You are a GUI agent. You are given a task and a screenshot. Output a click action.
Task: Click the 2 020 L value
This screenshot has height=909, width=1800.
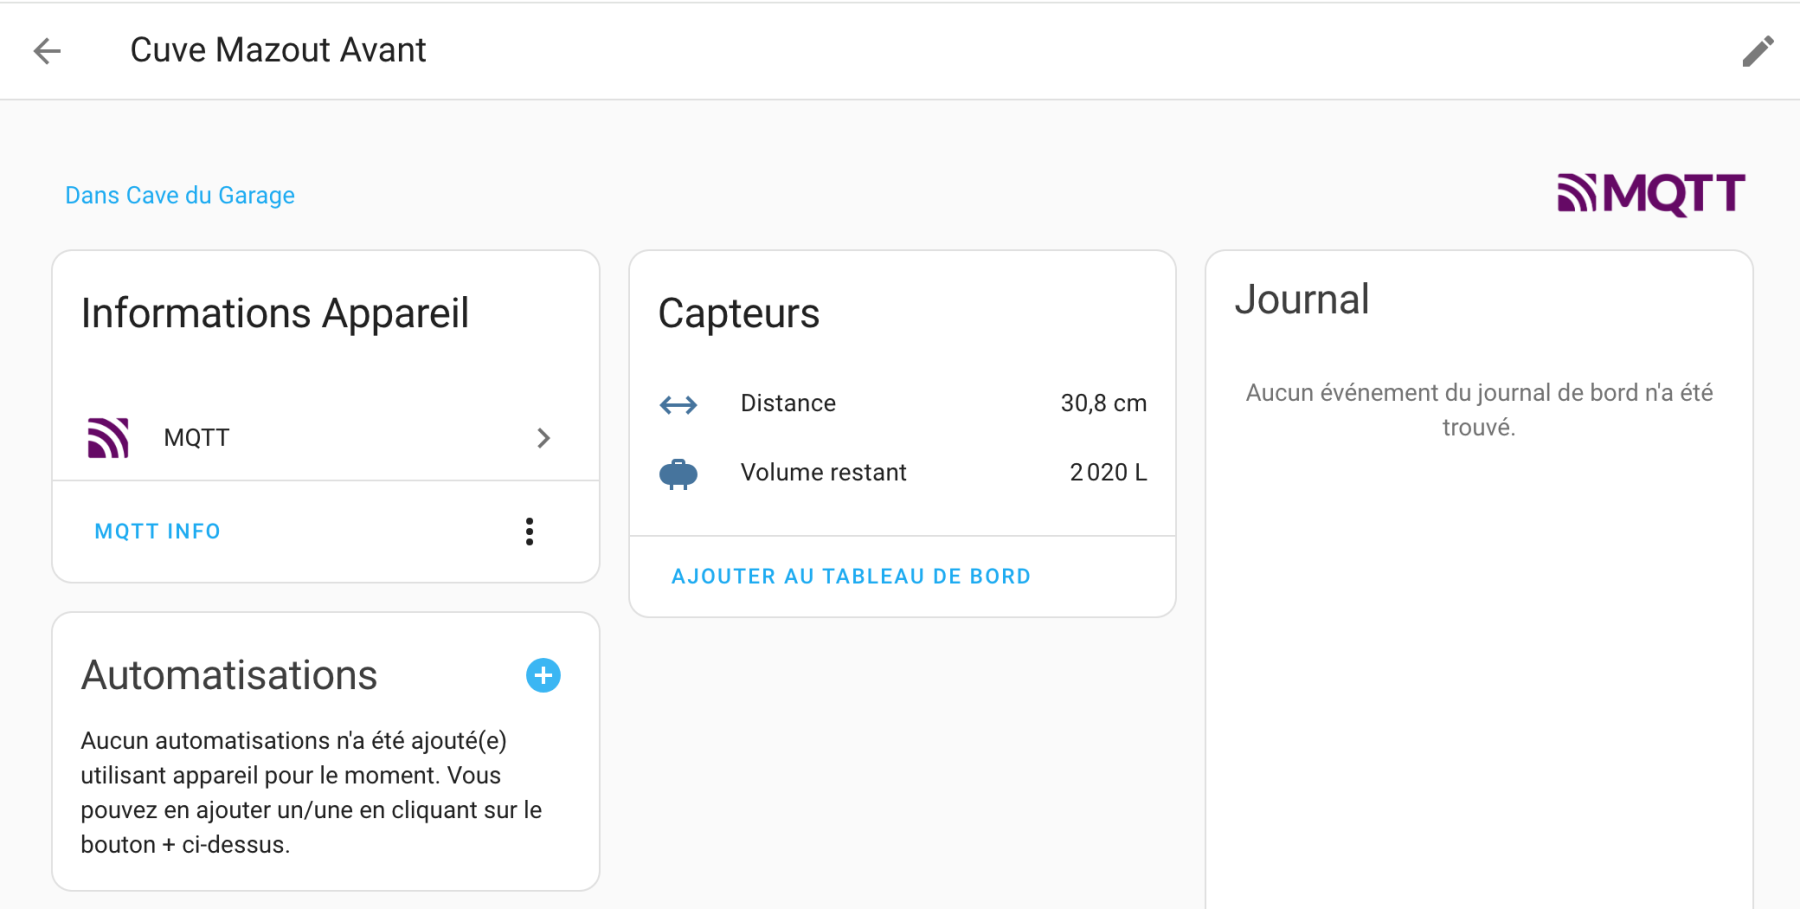1108,473
